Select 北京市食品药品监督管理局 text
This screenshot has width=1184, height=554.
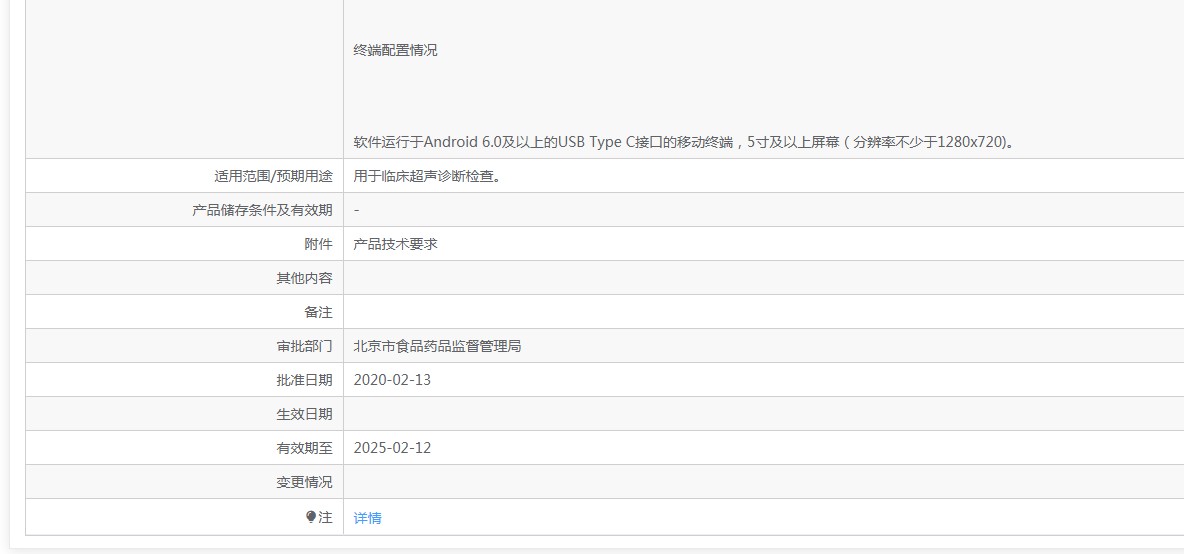(x=437, y=346)
